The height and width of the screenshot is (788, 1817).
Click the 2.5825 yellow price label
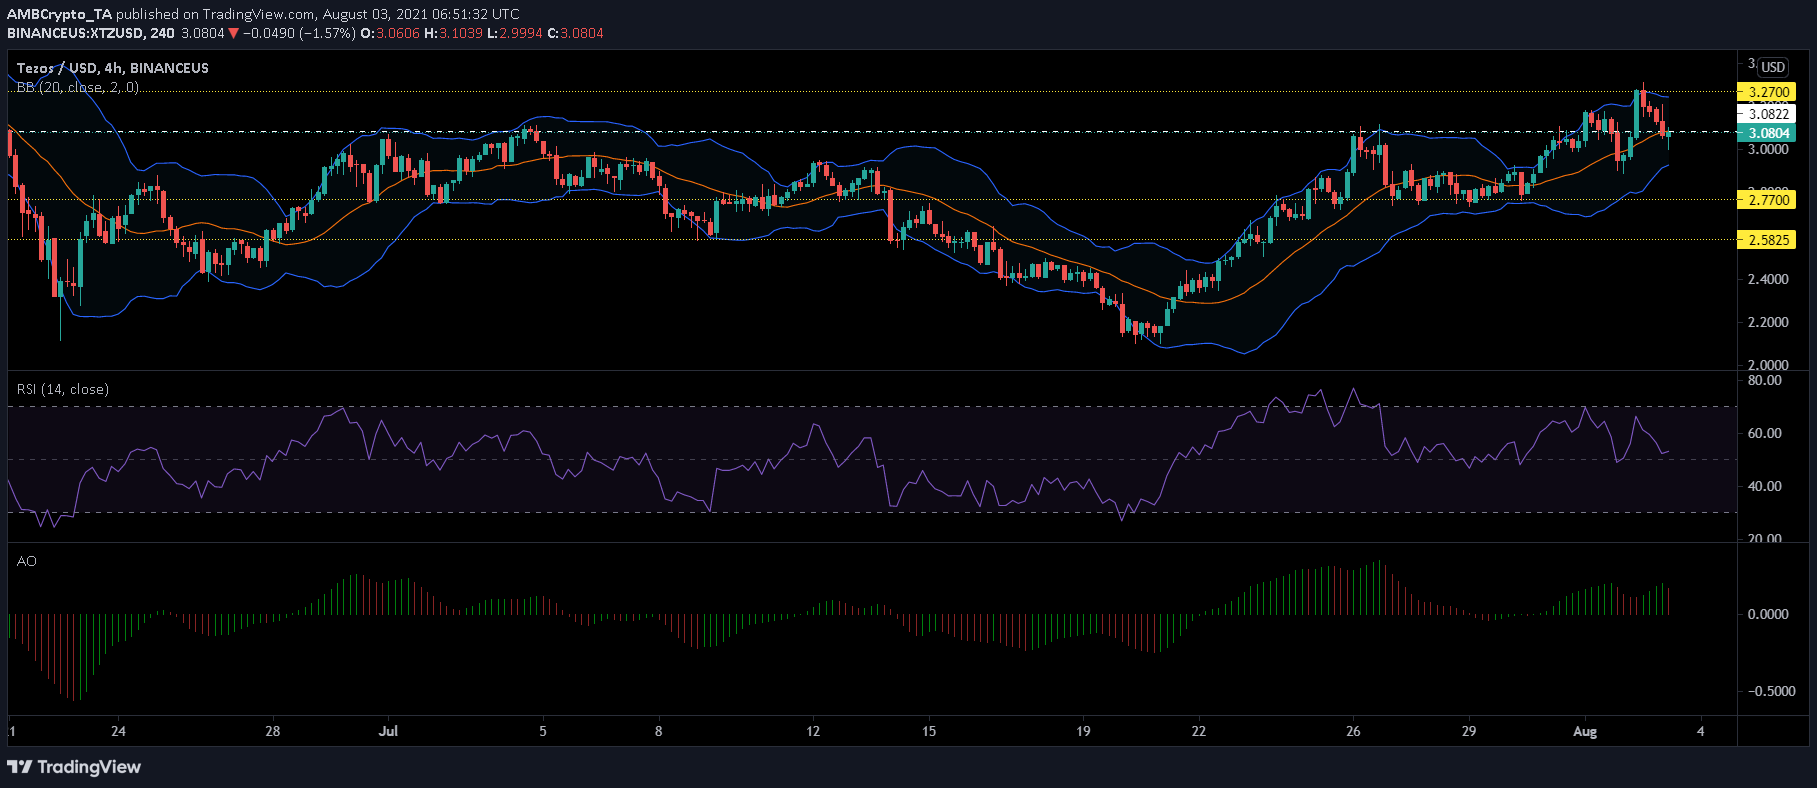click(1767, 240)
